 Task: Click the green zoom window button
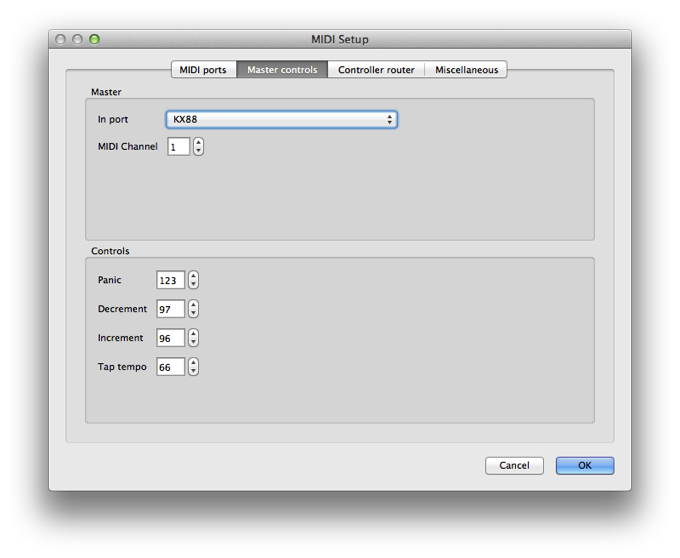tap(95, 39)
